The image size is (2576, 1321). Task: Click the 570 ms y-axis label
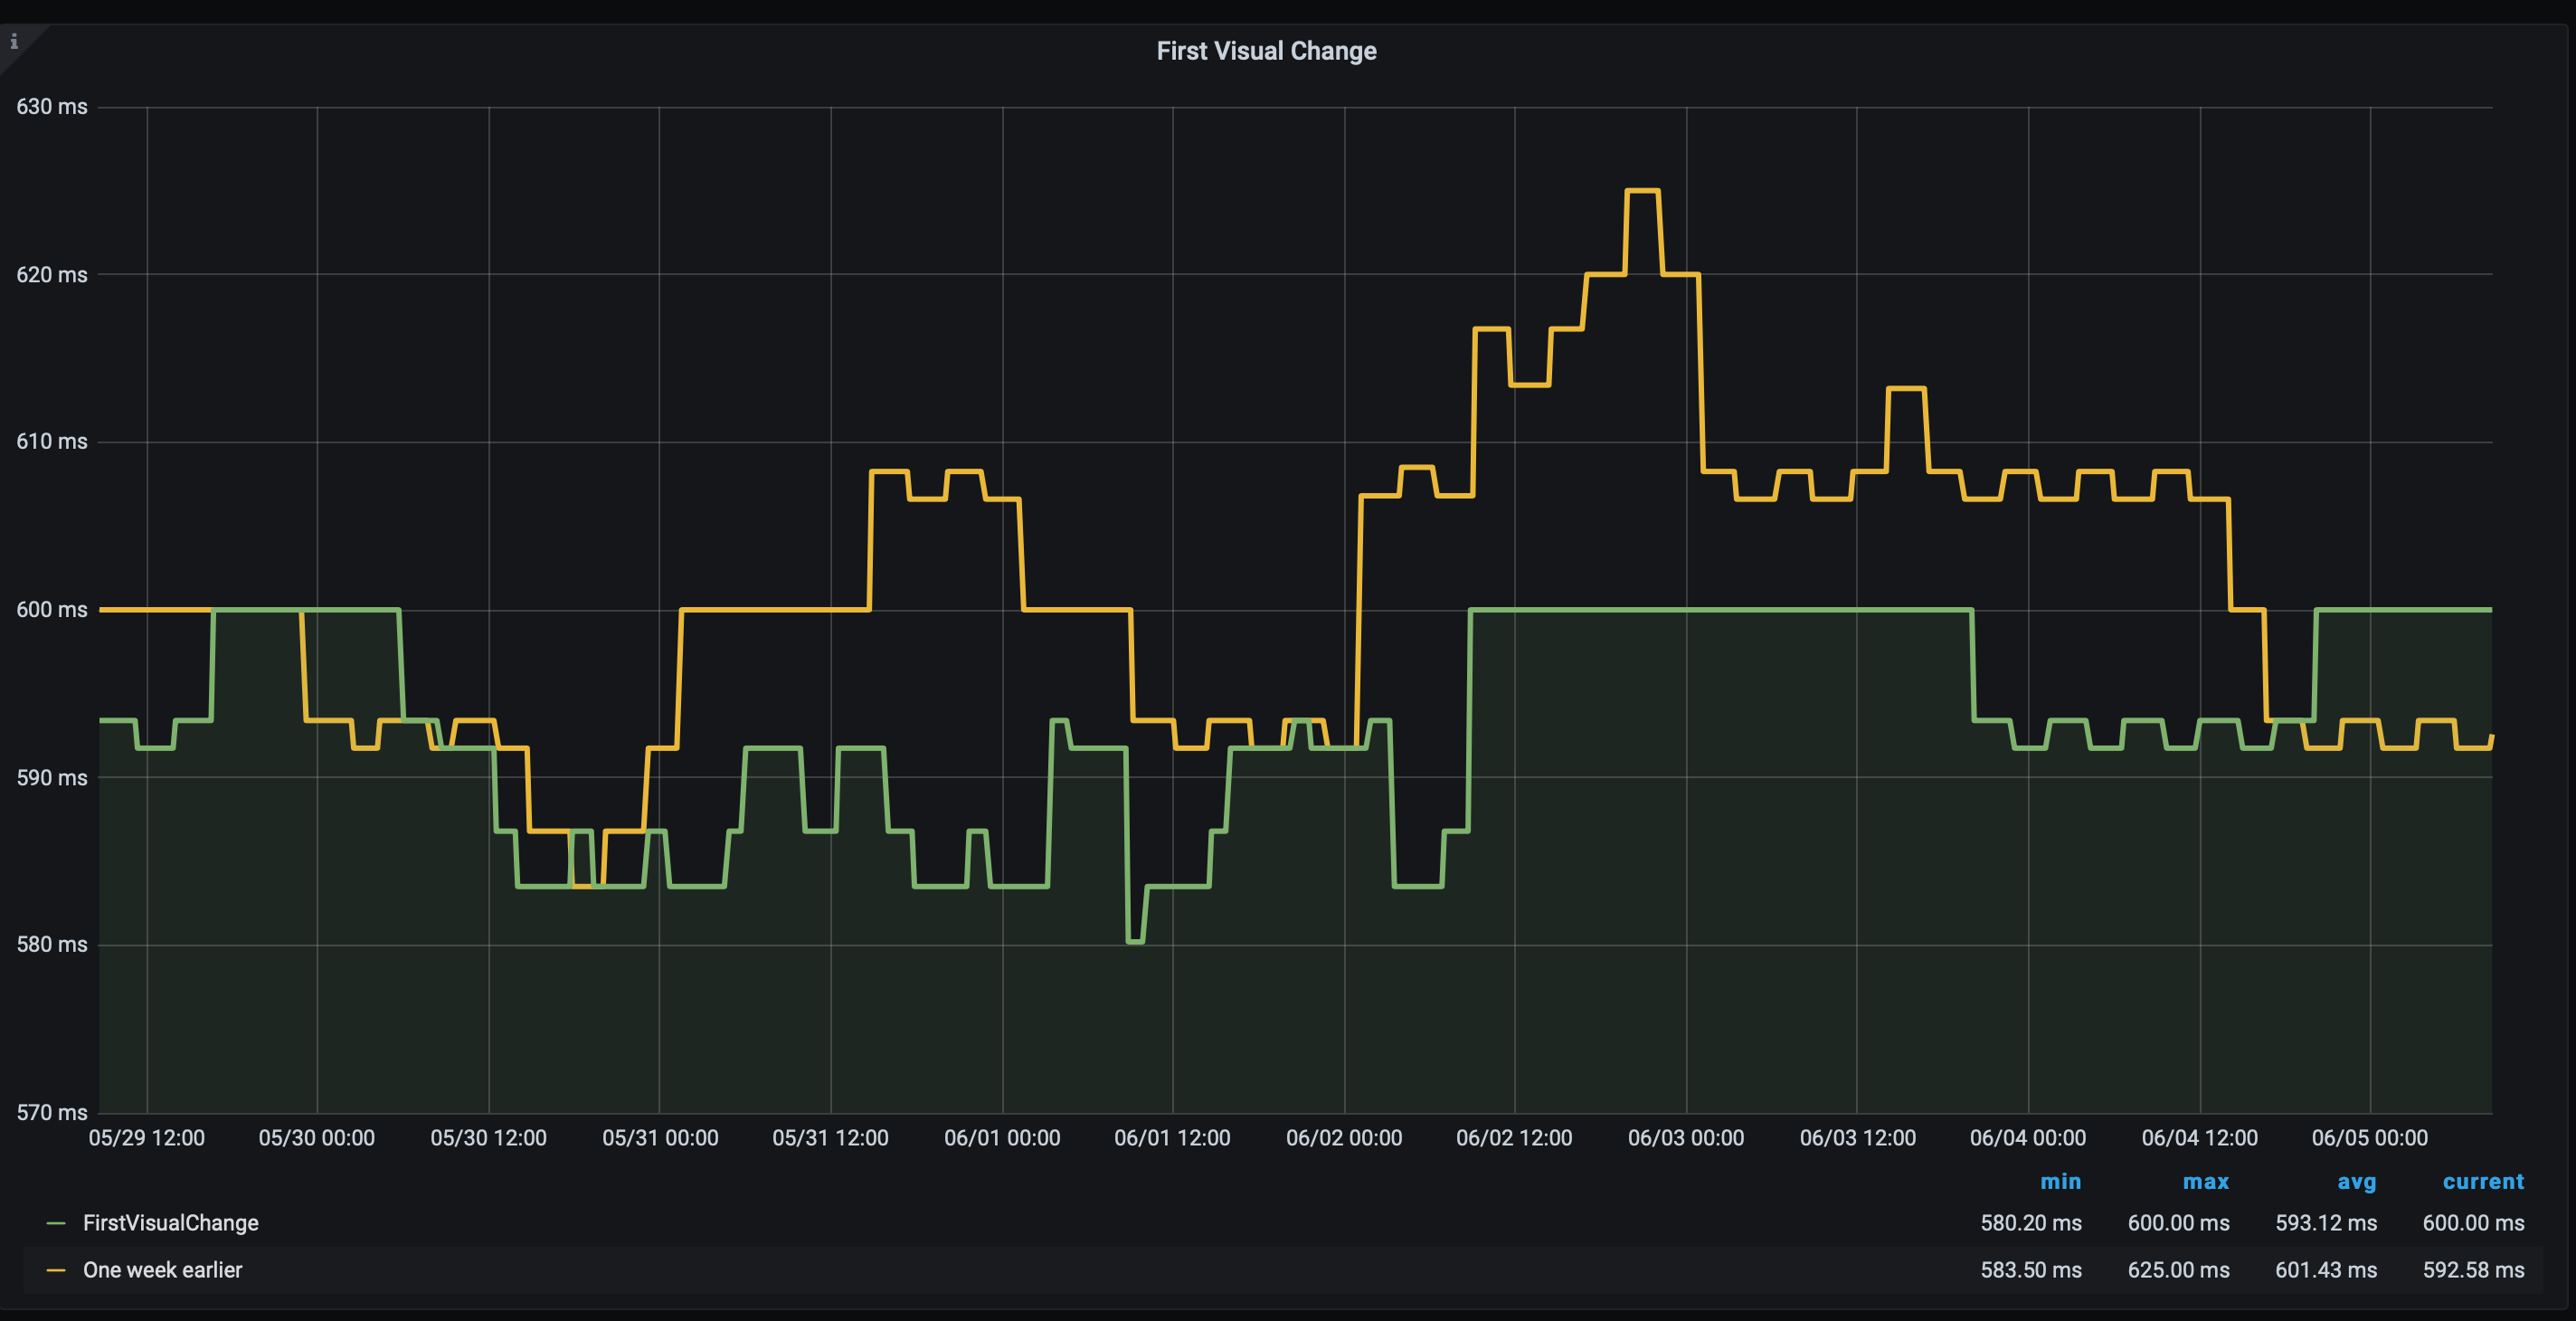point(52,1113)
